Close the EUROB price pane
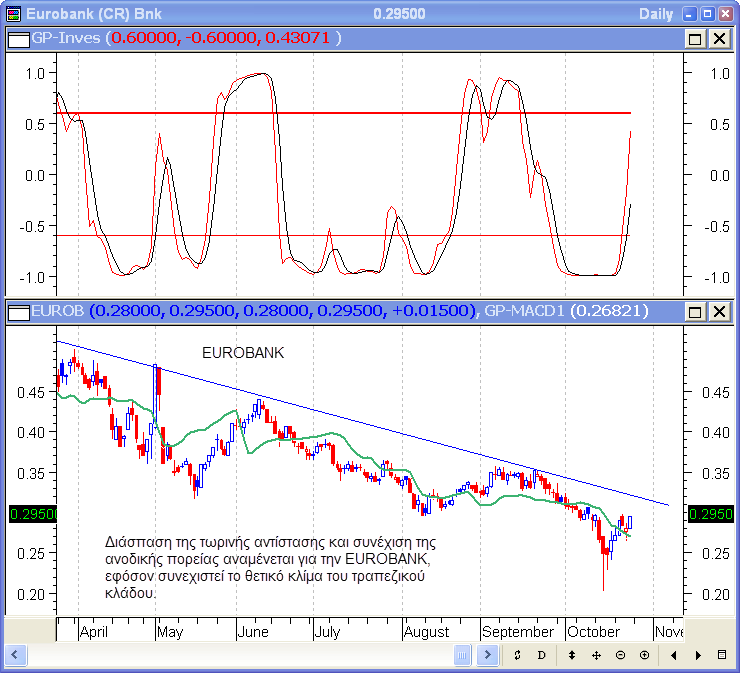This screenshot has width=740, height=673. click(x=719, y=312)
